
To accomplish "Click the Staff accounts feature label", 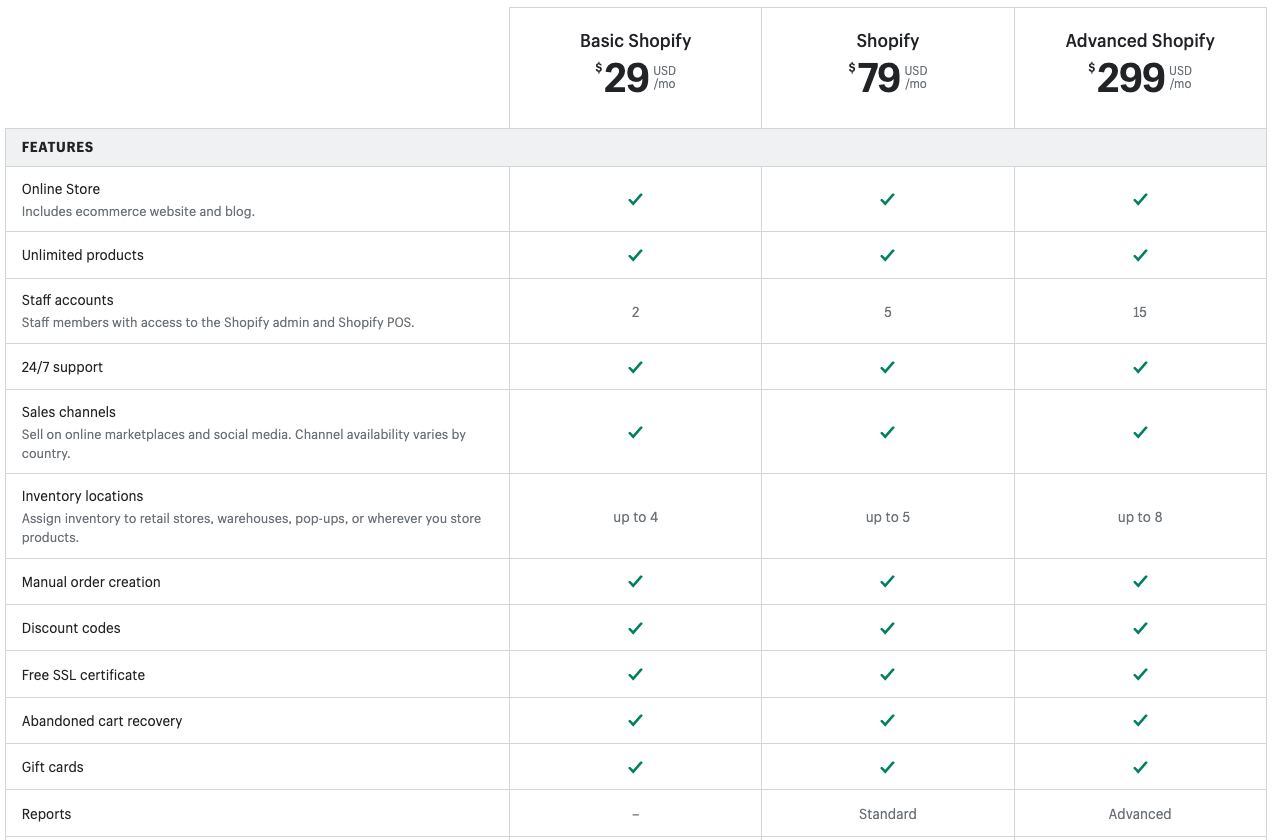I will [x=68, y=300].
